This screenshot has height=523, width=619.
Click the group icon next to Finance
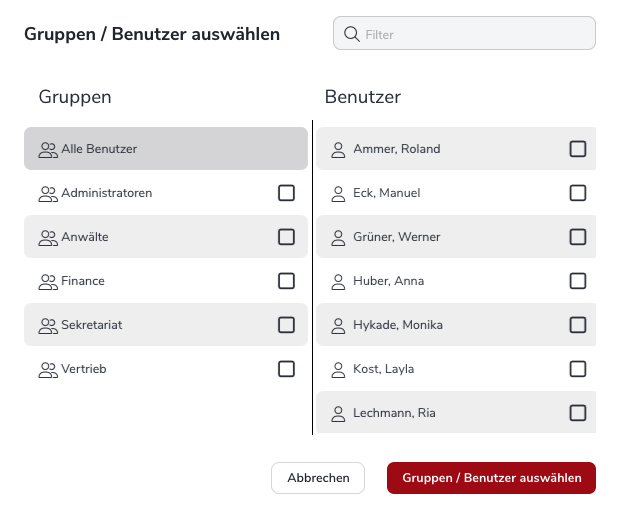(x=48, y=282)
